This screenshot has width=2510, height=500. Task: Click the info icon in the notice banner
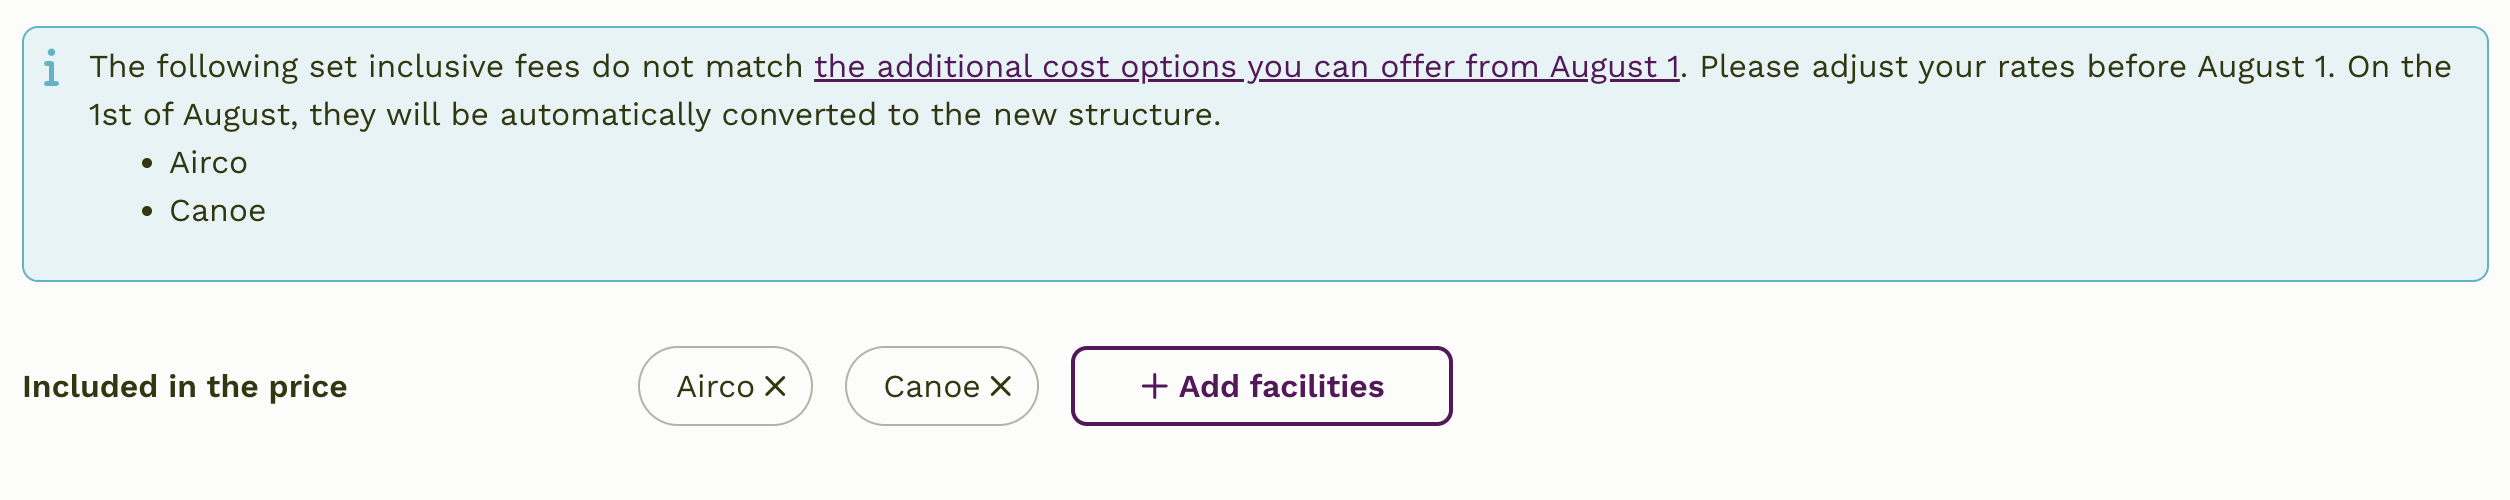click(51, 68)
